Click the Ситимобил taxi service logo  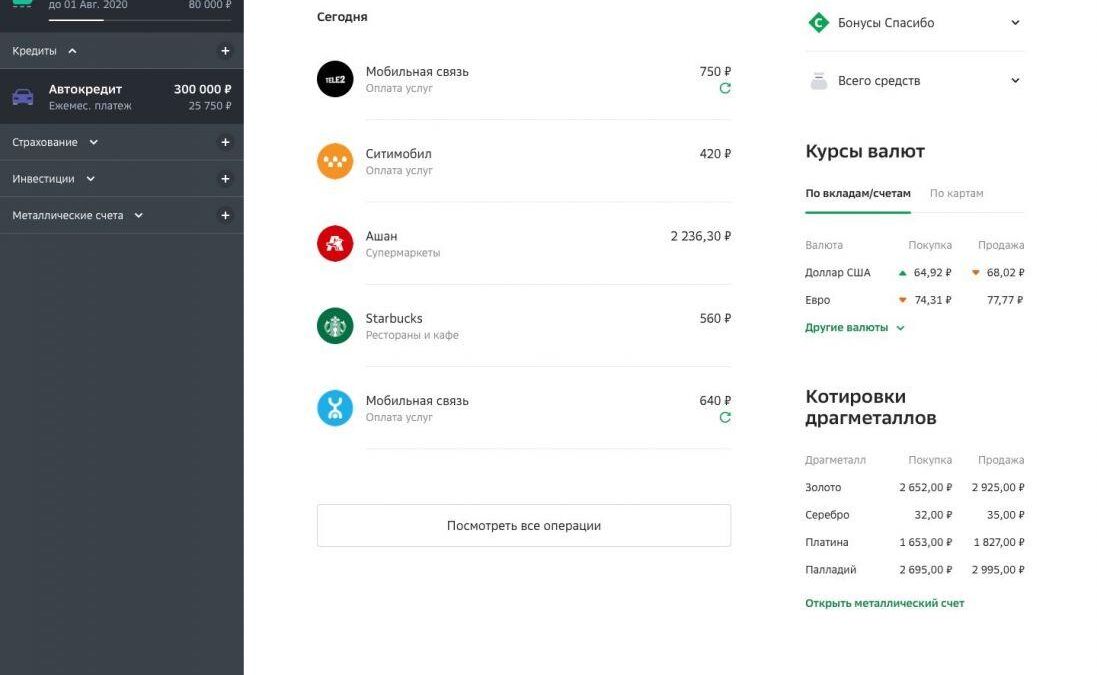point(334,160)
